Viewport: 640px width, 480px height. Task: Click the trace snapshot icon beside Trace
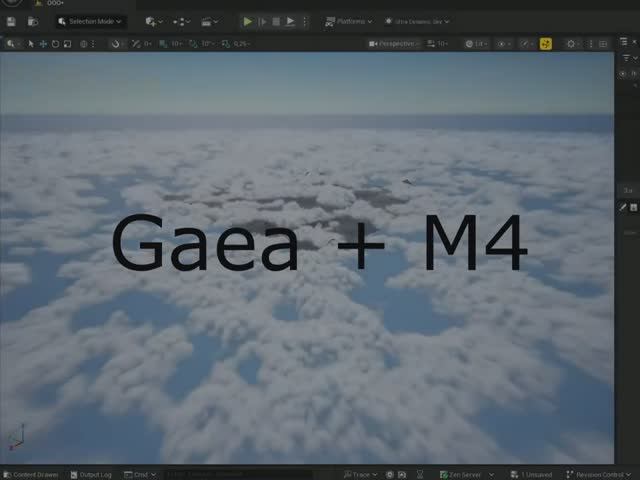point(390,475)
